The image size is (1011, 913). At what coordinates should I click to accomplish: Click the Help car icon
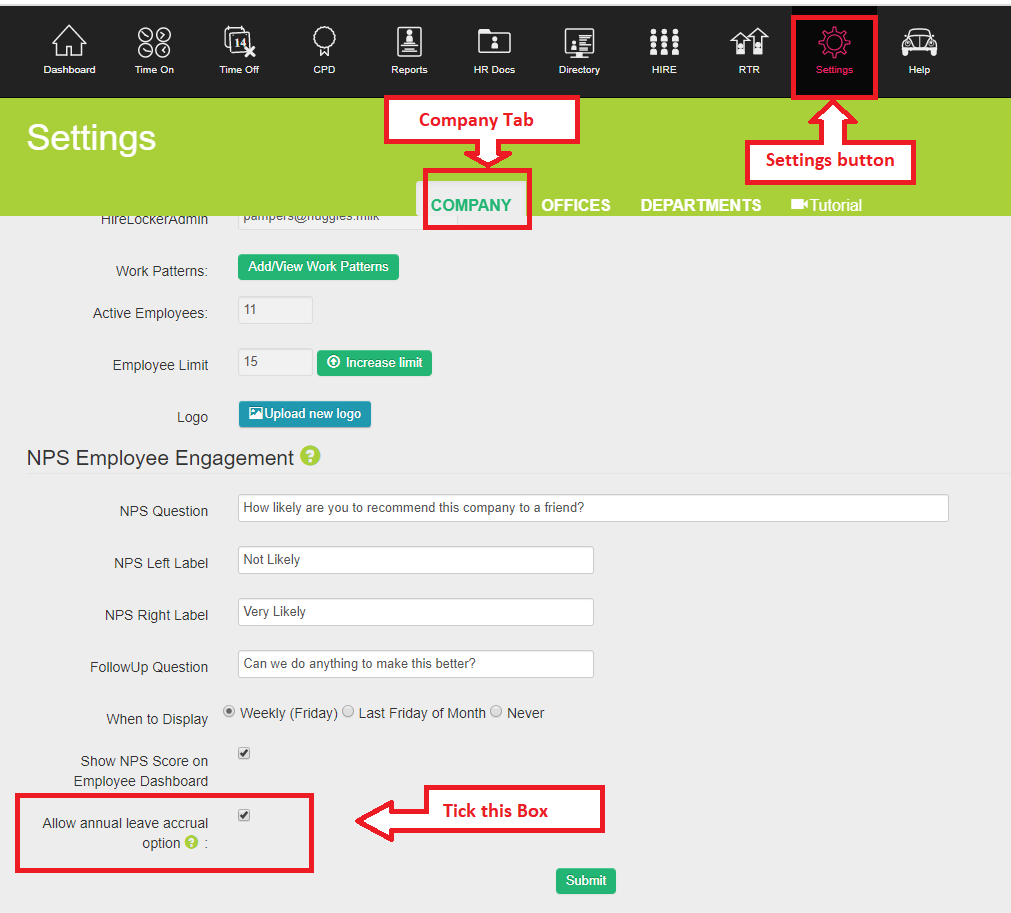coord(919,42)
